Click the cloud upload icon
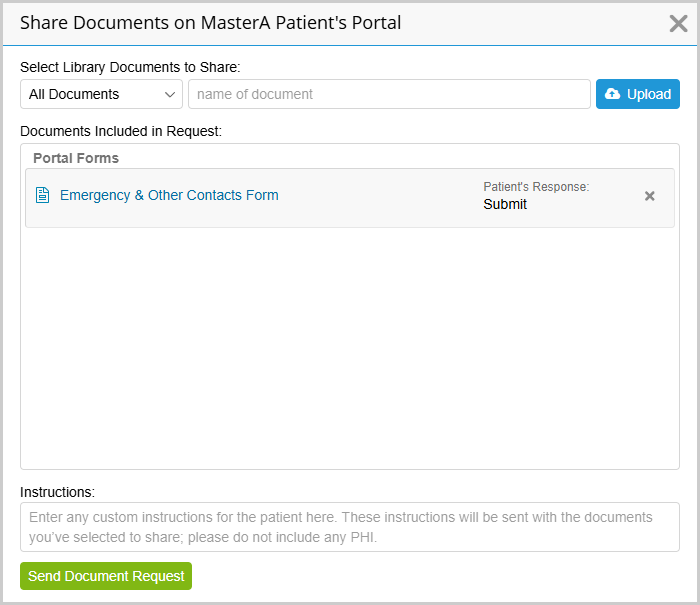700x605 pixels. (x=612, y=94)
